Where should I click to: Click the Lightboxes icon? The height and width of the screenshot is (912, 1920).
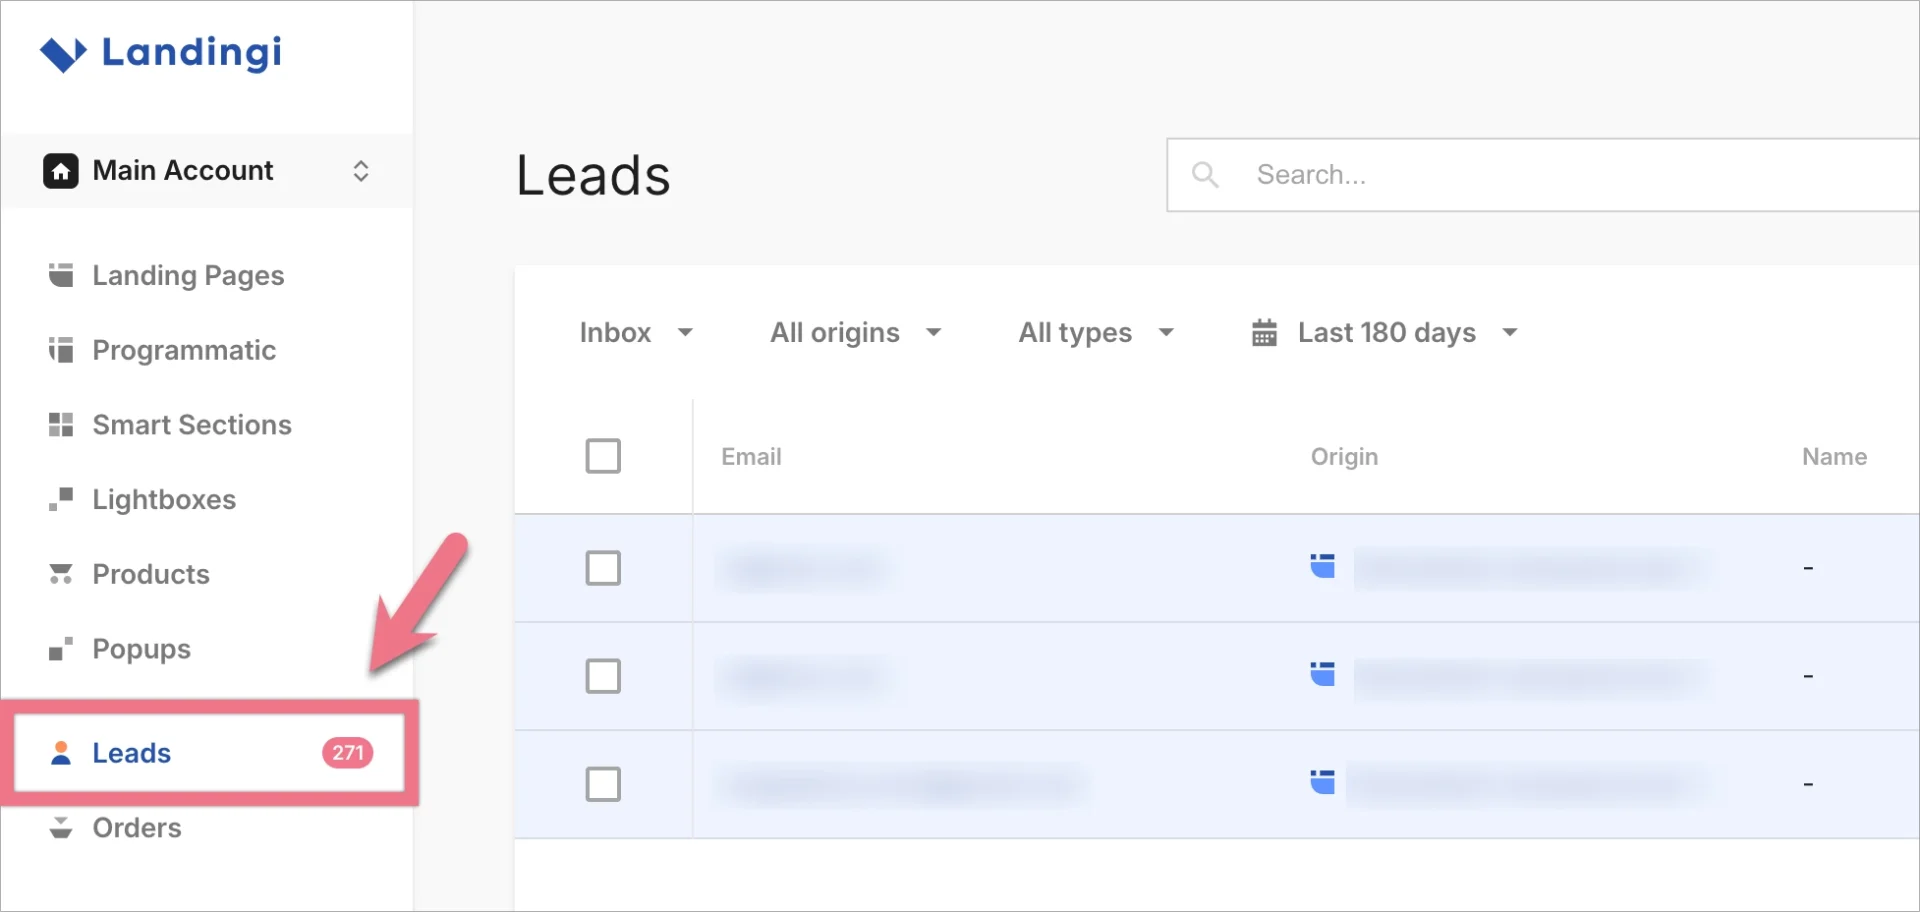pos(61,499)
